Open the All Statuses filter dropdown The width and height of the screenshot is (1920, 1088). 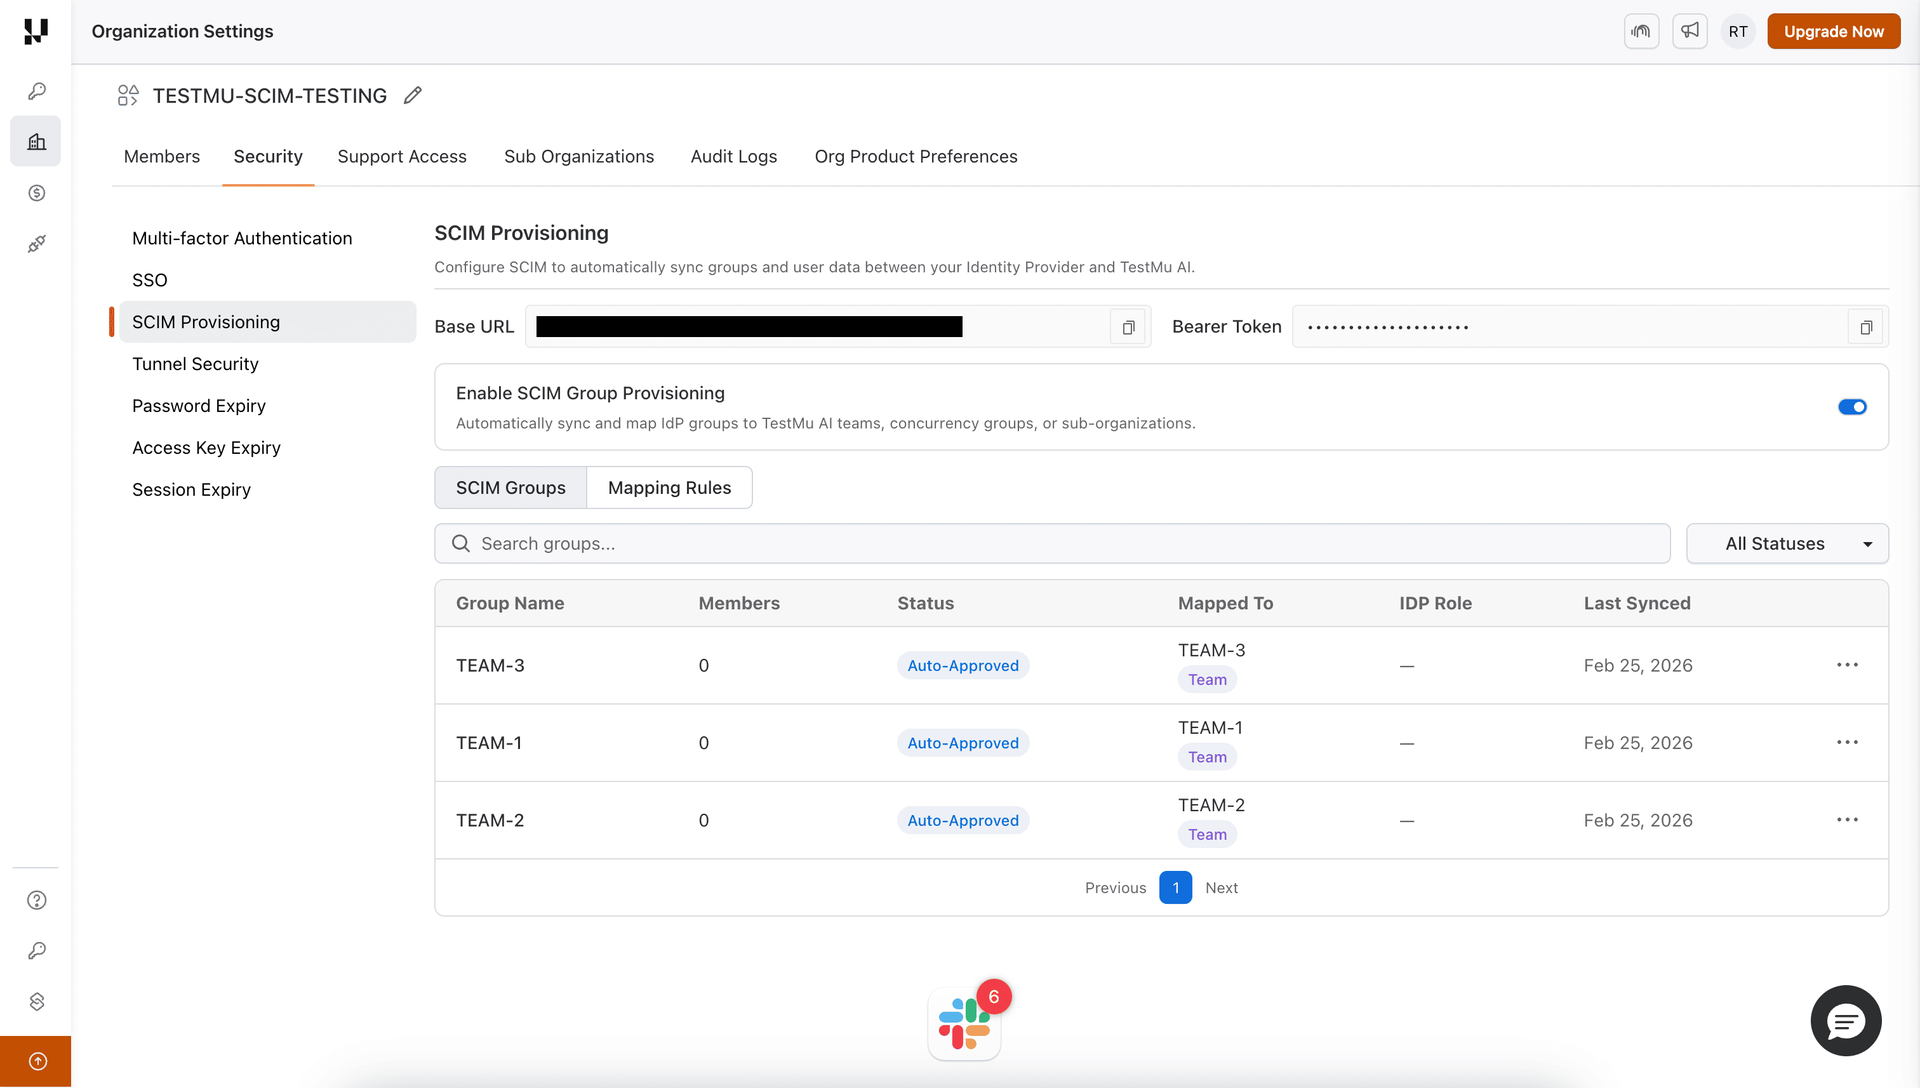pos(1787,543)
